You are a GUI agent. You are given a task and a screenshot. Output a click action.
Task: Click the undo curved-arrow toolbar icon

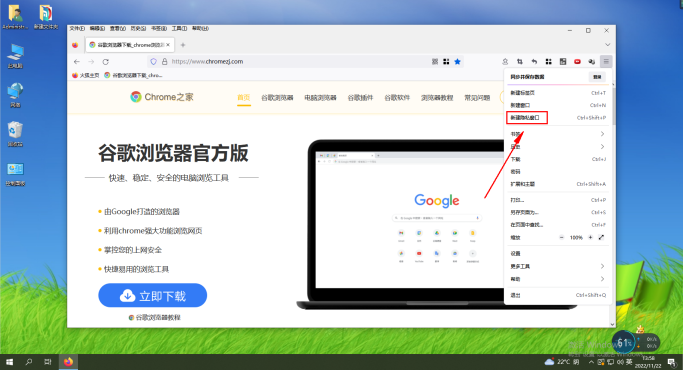(x=534, y=62)
